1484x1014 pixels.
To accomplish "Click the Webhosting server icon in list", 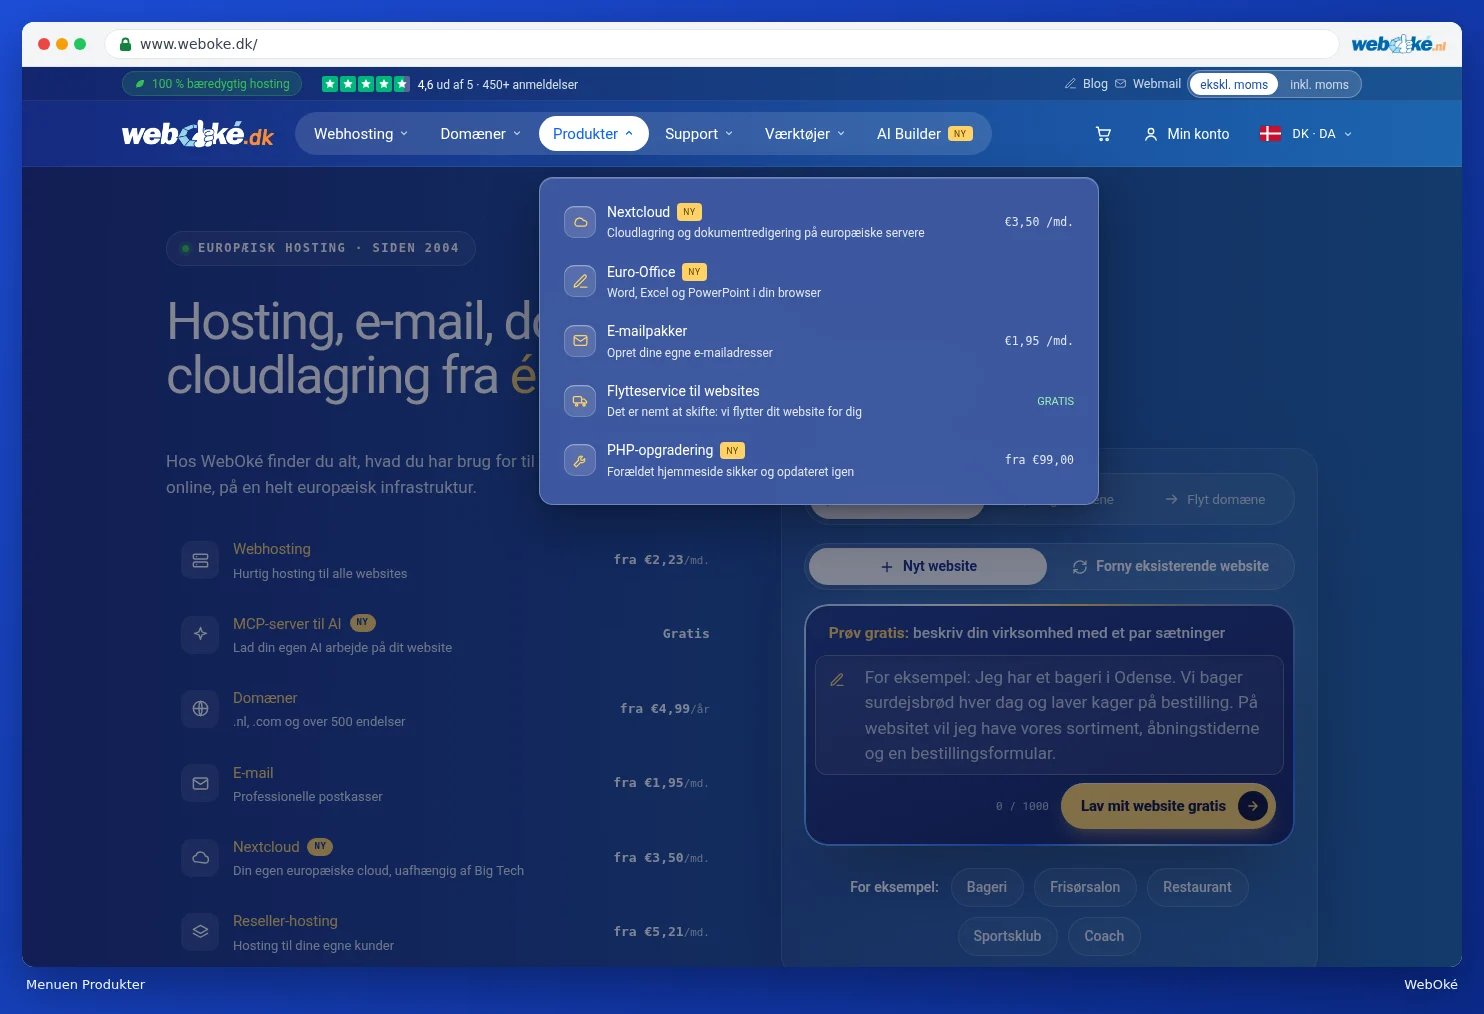I will (x=200, y=560).
